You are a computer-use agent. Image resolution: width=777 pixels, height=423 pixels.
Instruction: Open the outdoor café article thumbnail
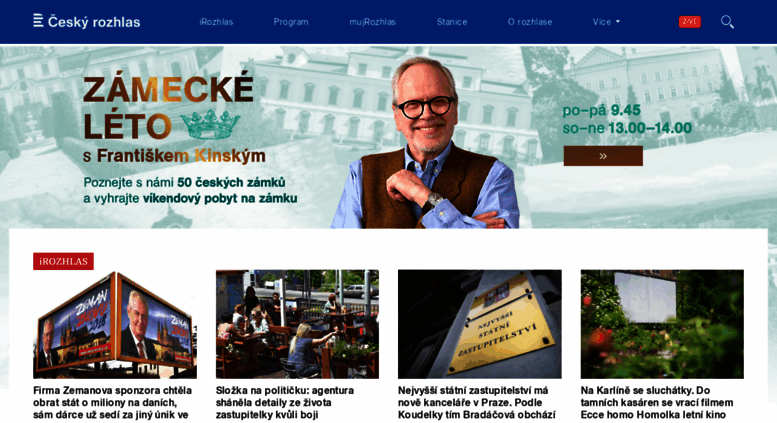point(297,324)
